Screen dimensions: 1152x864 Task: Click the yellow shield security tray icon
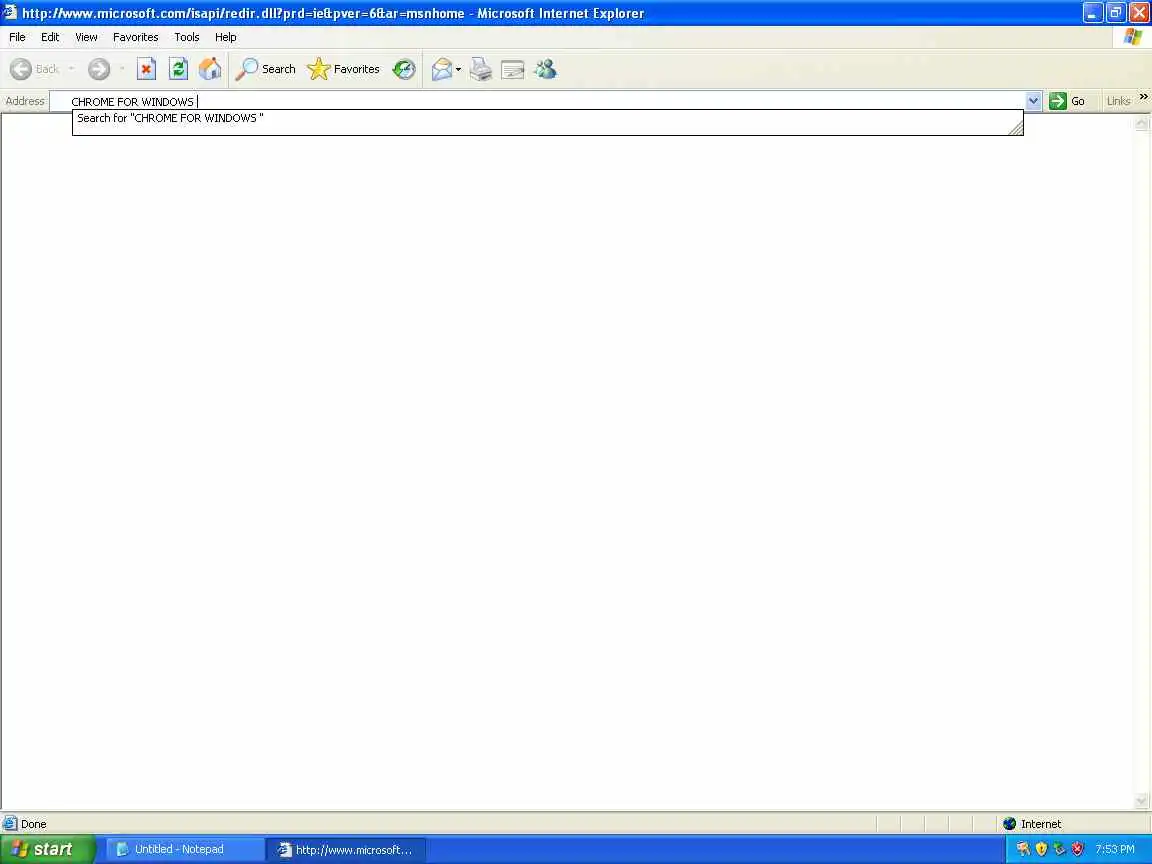coord(1041,849)
